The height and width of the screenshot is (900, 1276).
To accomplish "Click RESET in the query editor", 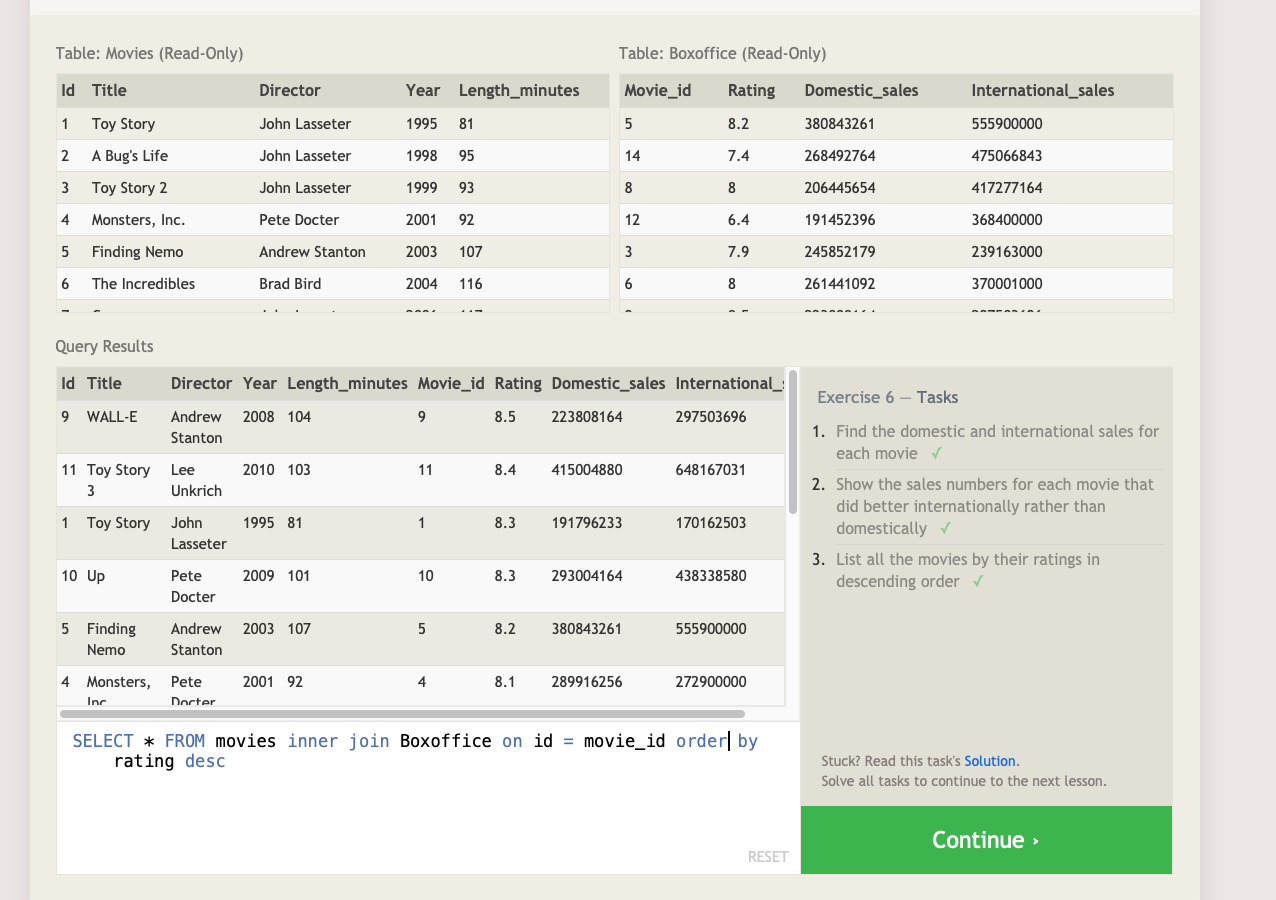I will (x=768, y=857).
